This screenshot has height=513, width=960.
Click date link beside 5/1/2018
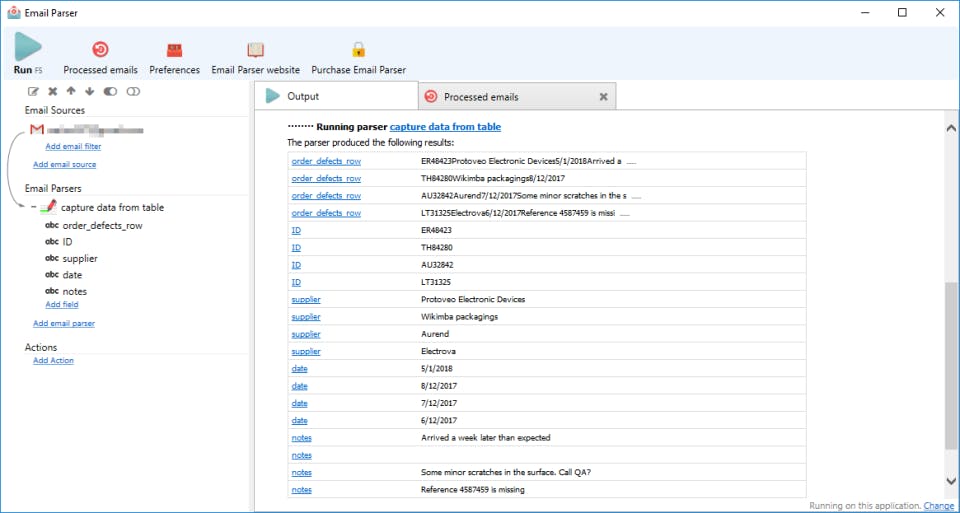point(299,369)
